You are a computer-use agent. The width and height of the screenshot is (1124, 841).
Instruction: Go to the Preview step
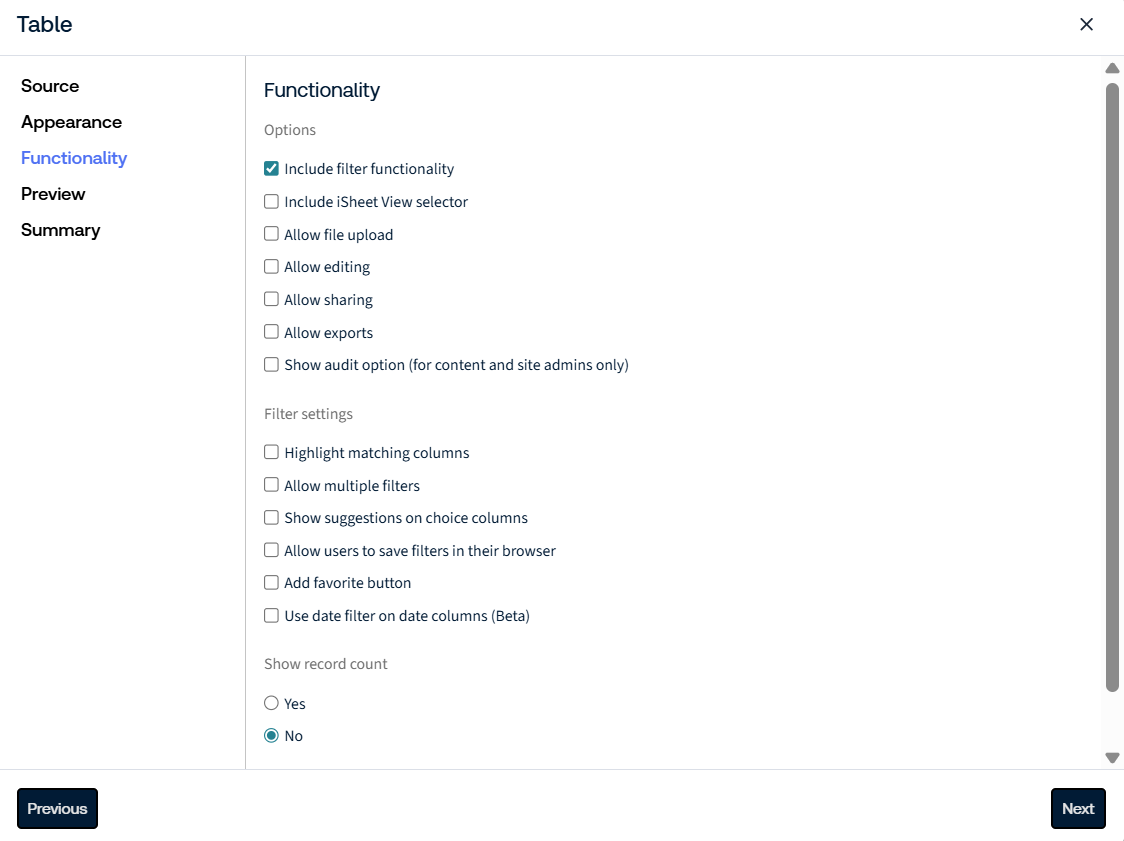pos(53,194)
